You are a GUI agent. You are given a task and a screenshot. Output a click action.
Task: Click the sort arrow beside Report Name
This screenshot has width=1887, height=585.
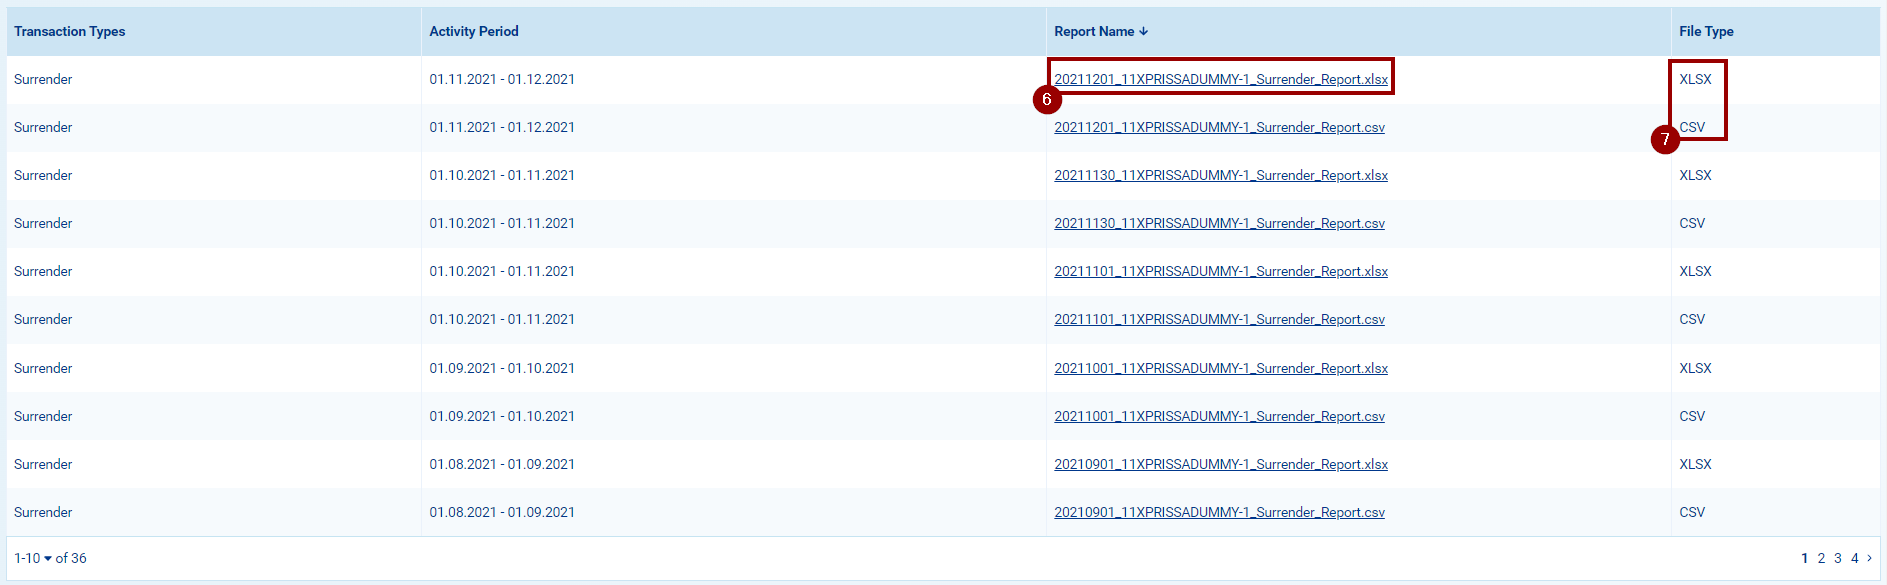[x=1143, y=32]
